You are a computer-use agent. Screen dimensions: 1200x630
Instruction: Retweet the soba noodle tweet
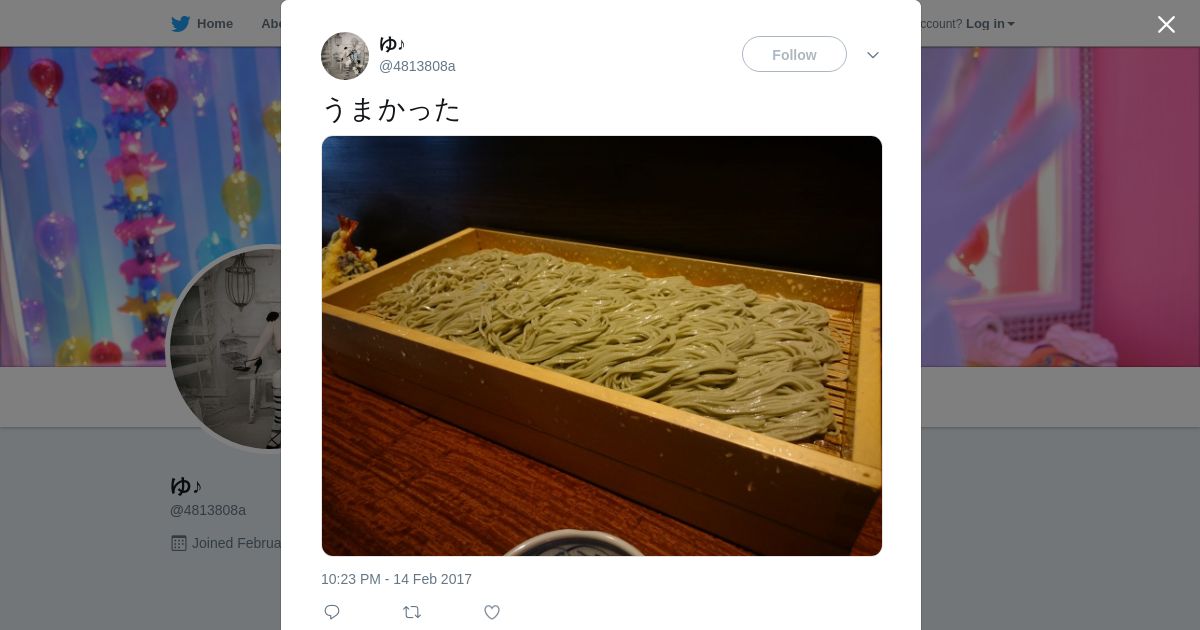pos(412,612)
